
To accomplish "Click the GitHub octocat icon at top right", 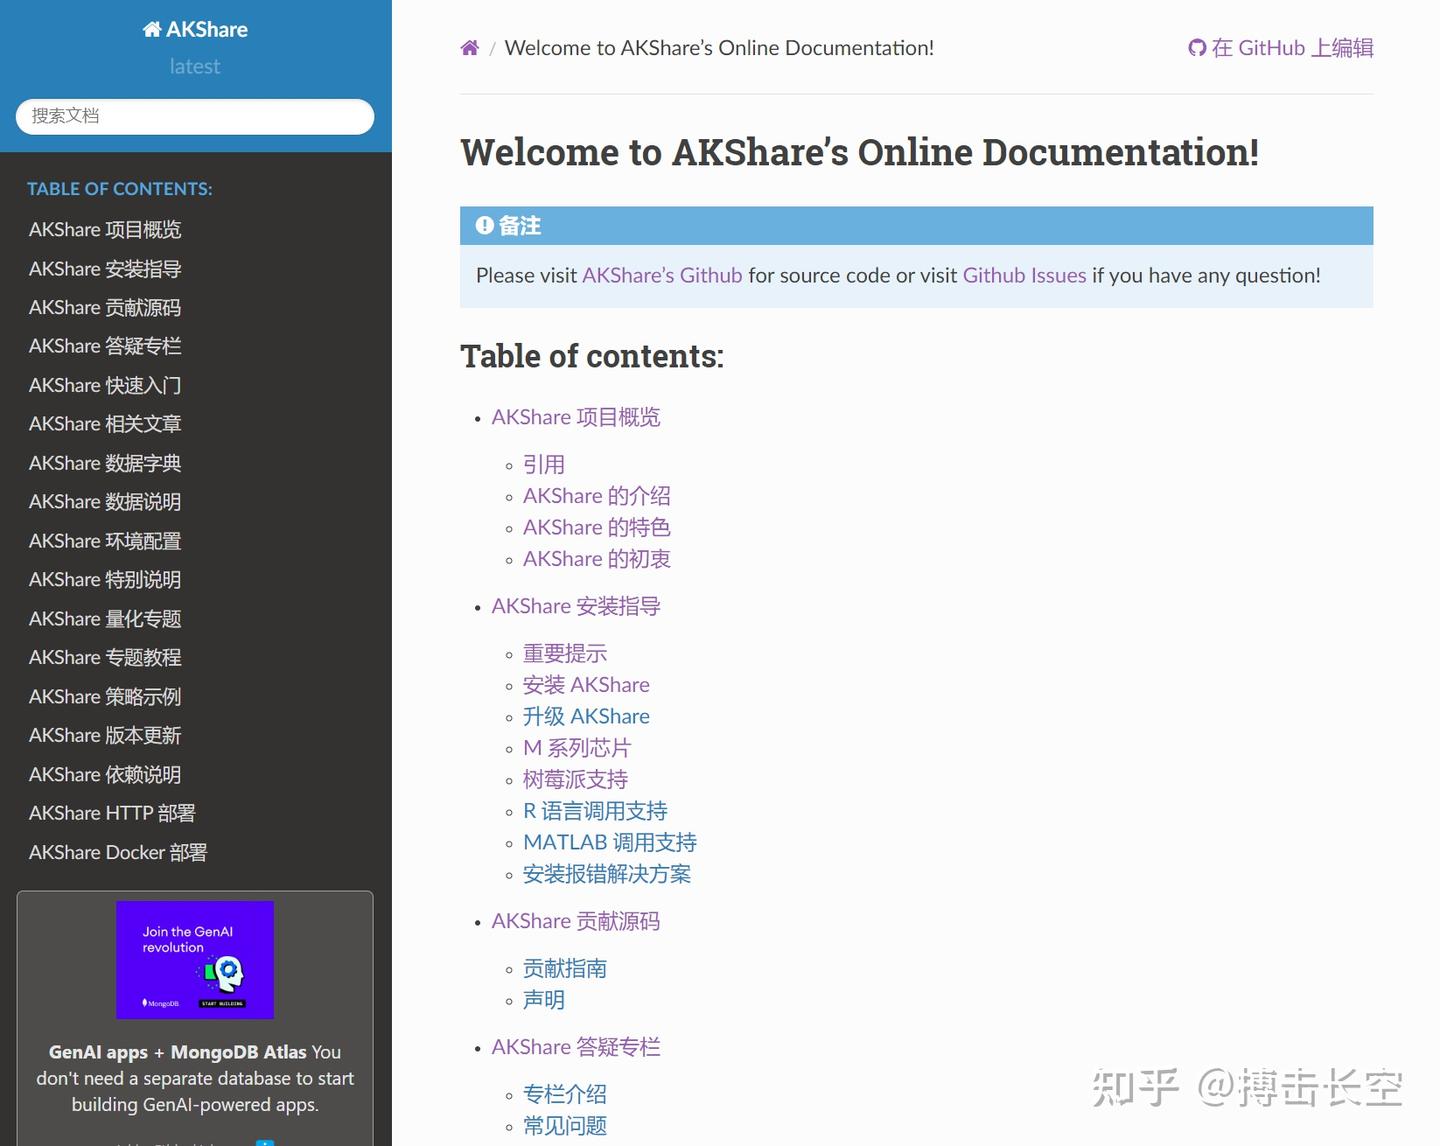I will (1196, 47).
